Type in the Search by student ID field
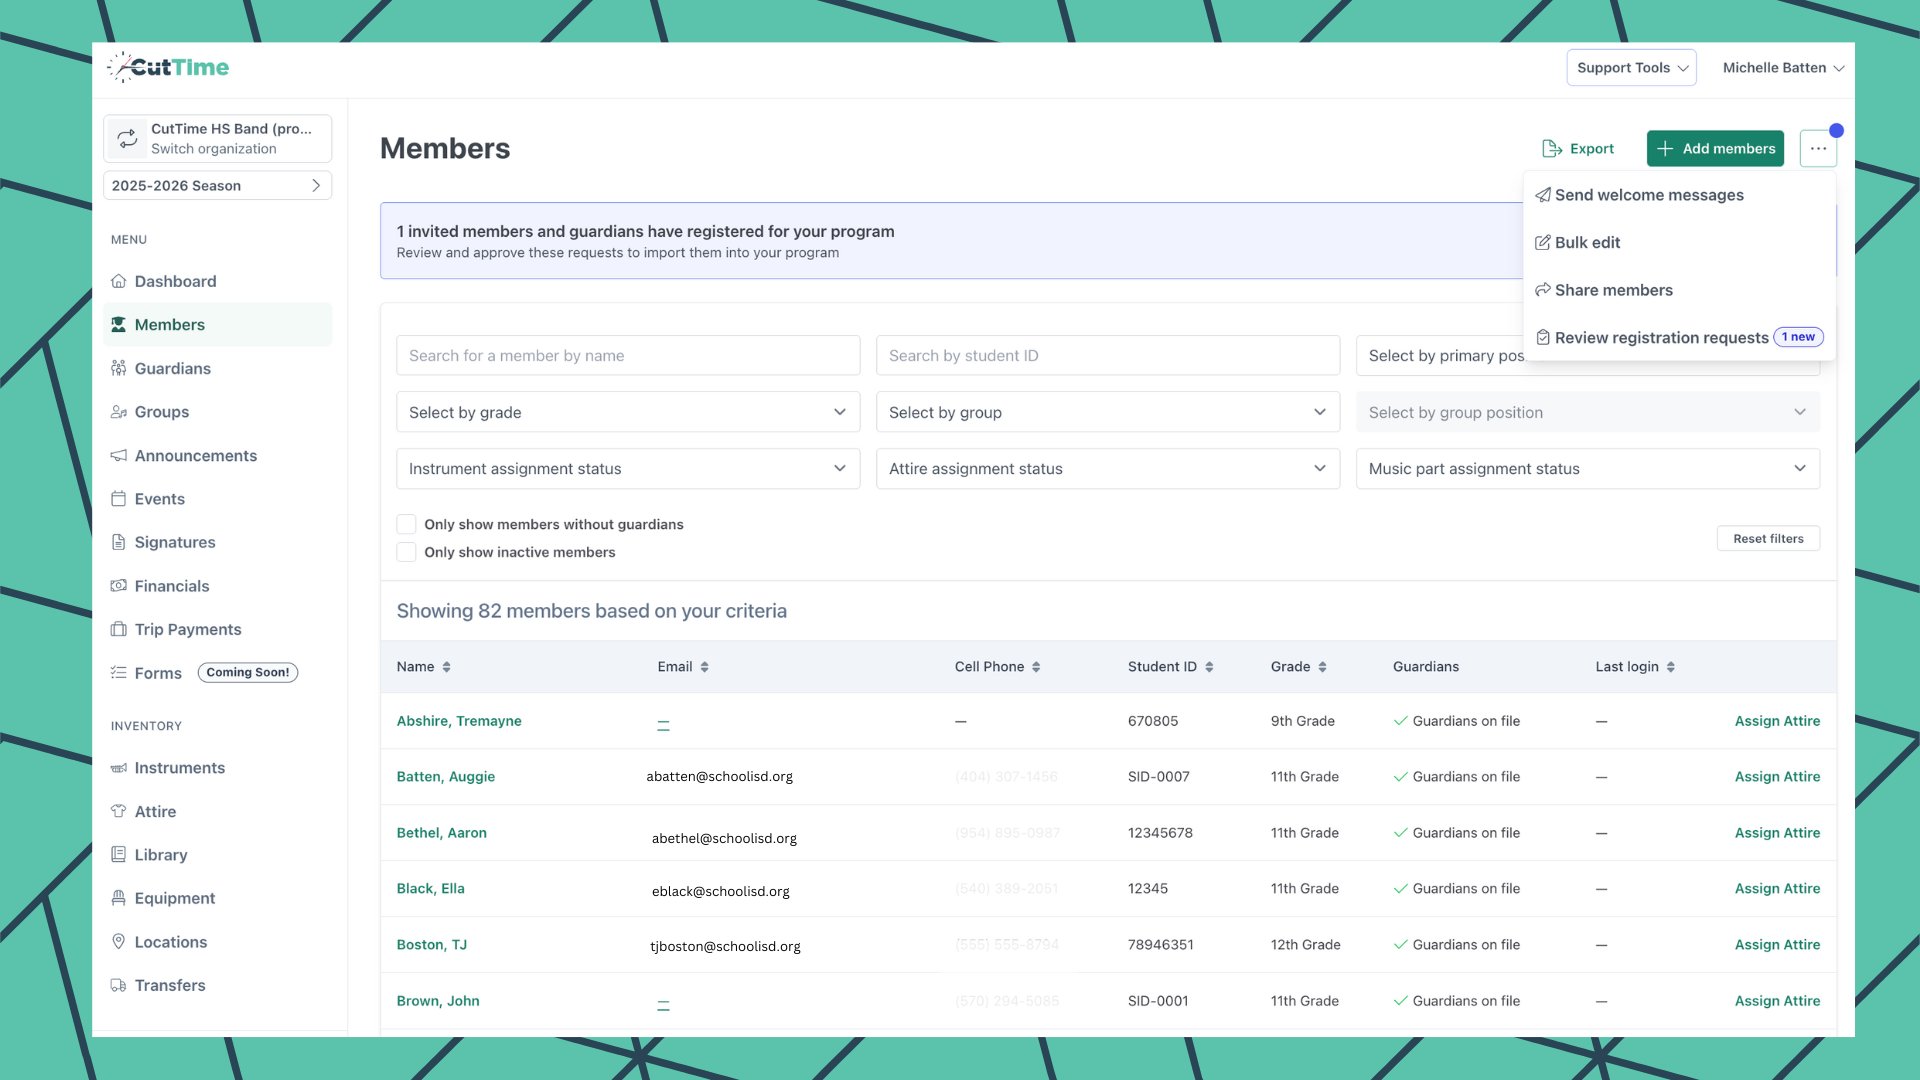Image resolution: width=1920 pixels, height=1080 pixels. click(1108, 355)
